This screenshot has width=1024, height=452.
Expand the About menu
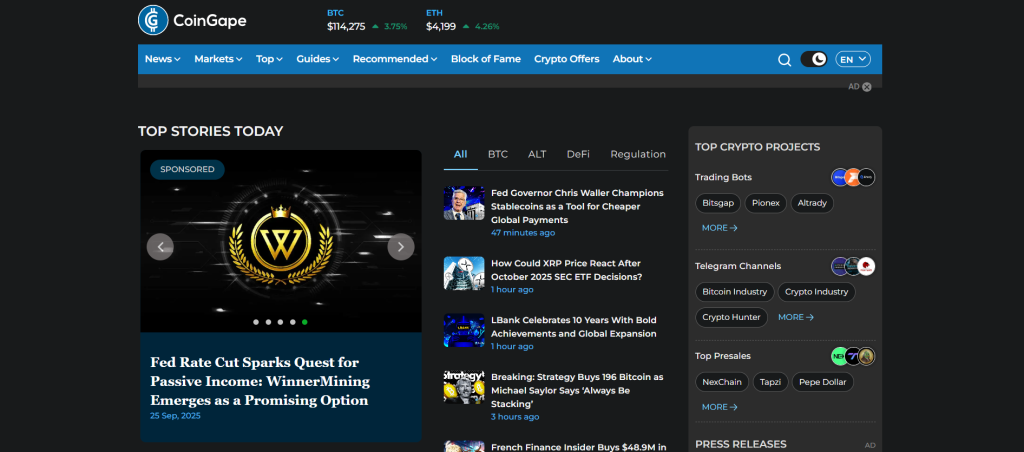(x=632, y=59)
